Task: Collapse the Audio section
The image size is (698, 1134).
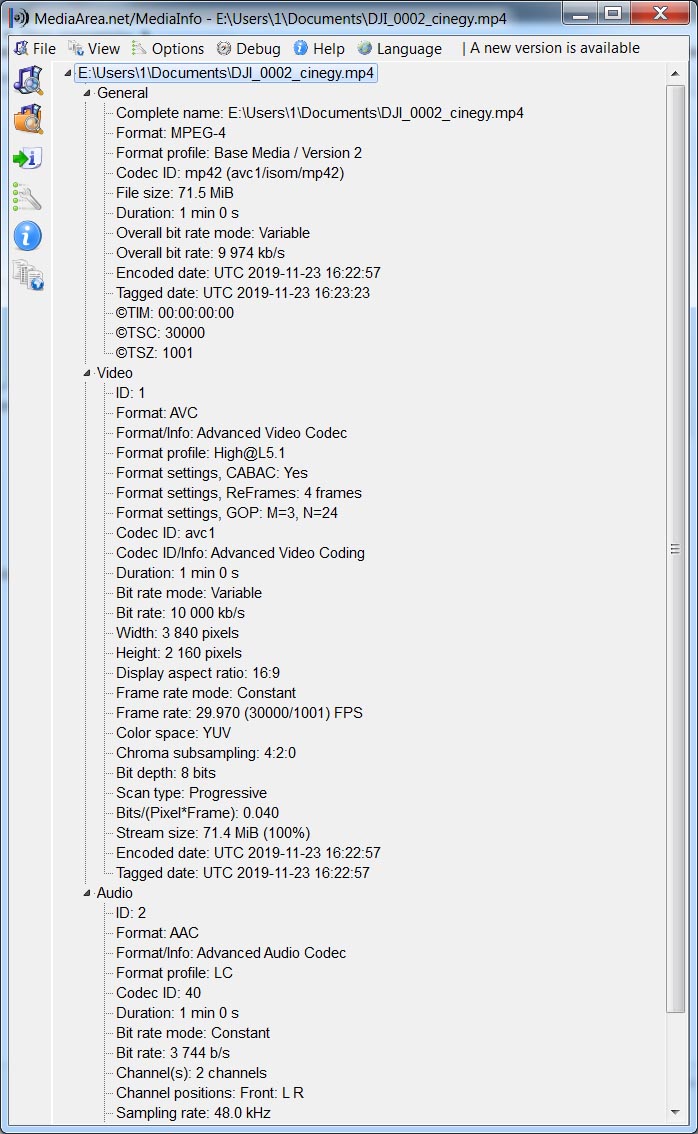Action: 87,893
